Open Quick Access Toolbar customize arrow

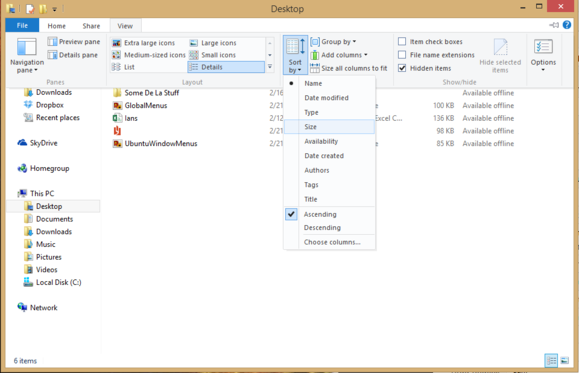(x=54, y=9)
